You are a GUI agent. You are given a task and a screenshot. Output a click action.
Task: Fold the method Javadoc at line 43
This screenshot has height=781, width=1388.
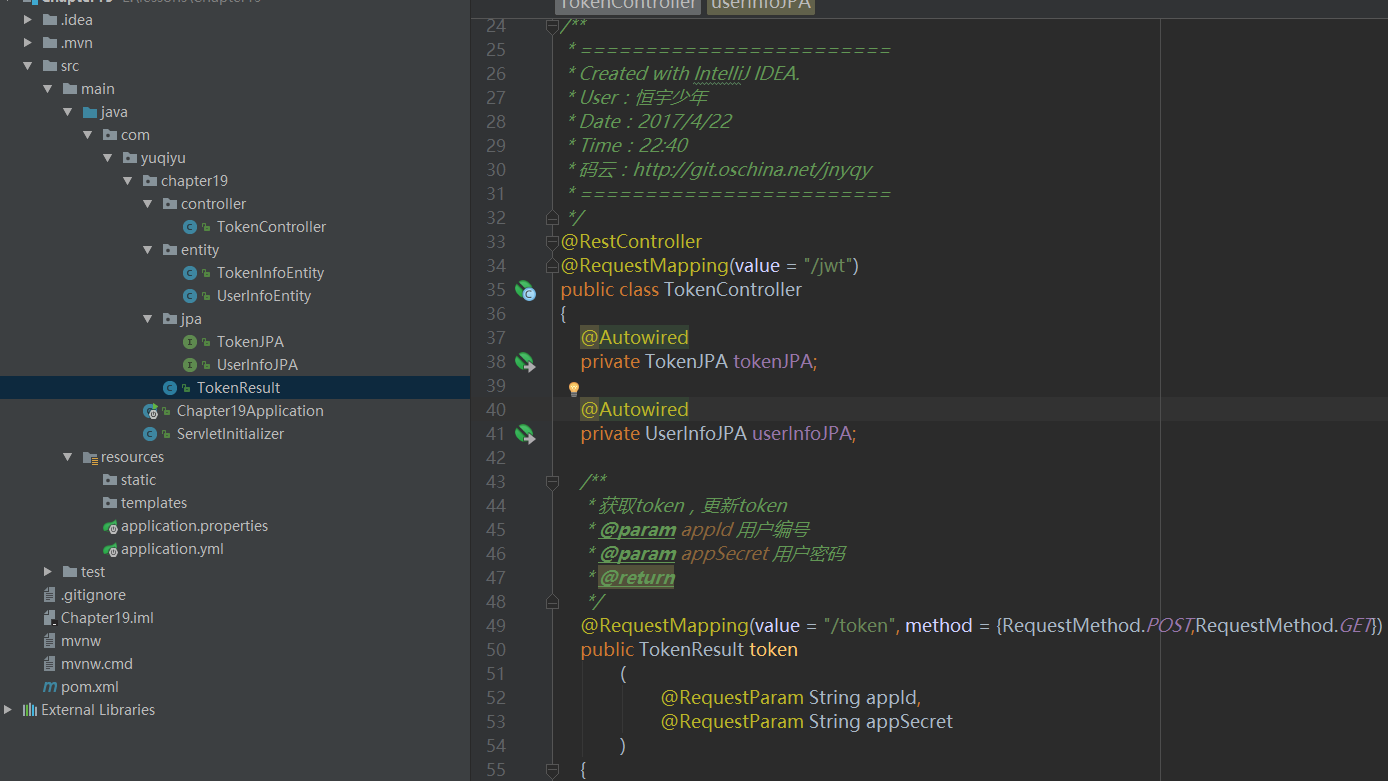tap(552, 482)
